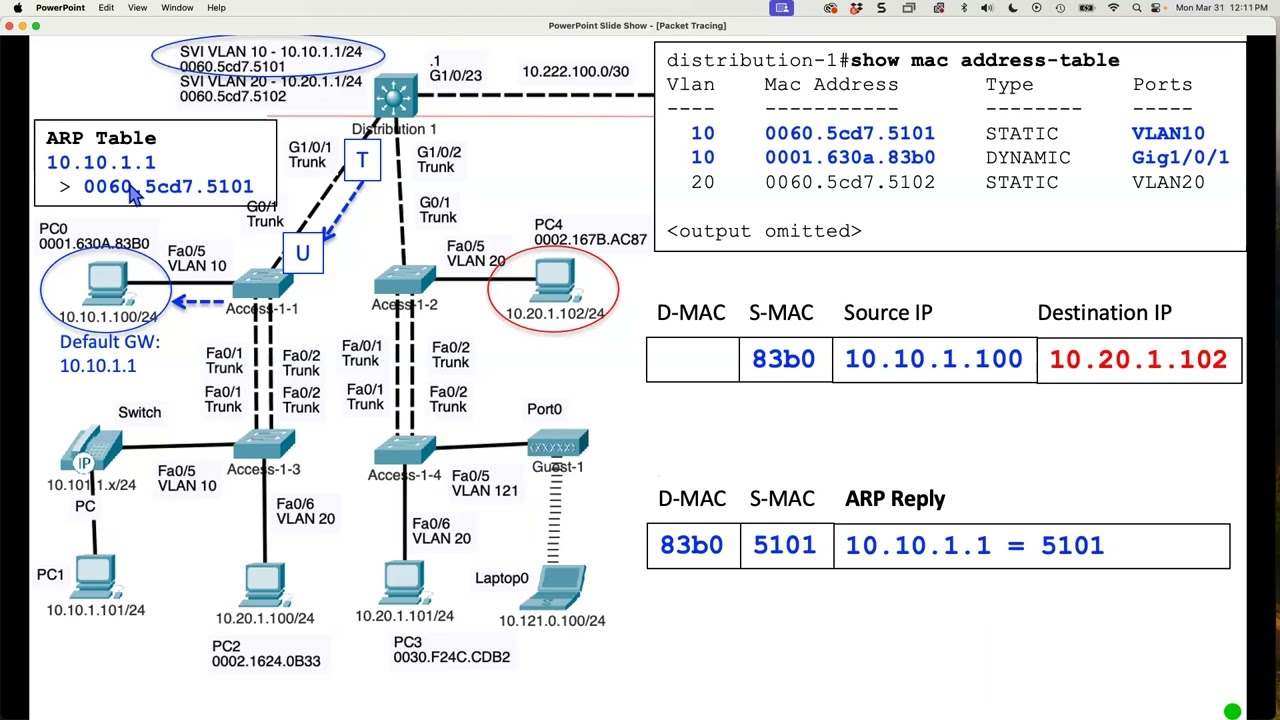The width and height of the screenshot is (1280, 720).
Task: Click the Bluetooth menu bar icon
Action: [964, 8]
